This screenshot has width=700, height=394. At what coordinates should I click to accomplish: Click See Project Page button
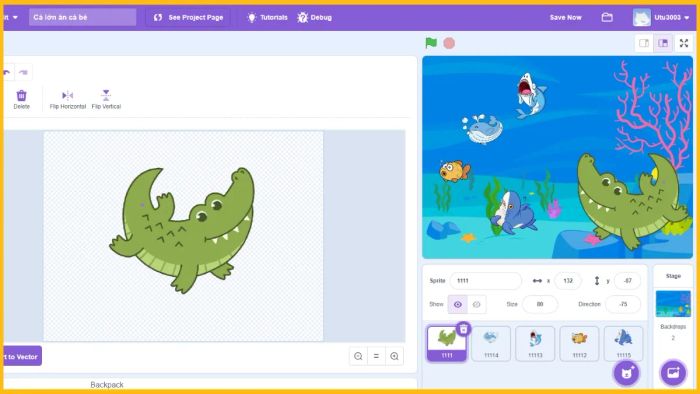(188, 17)
